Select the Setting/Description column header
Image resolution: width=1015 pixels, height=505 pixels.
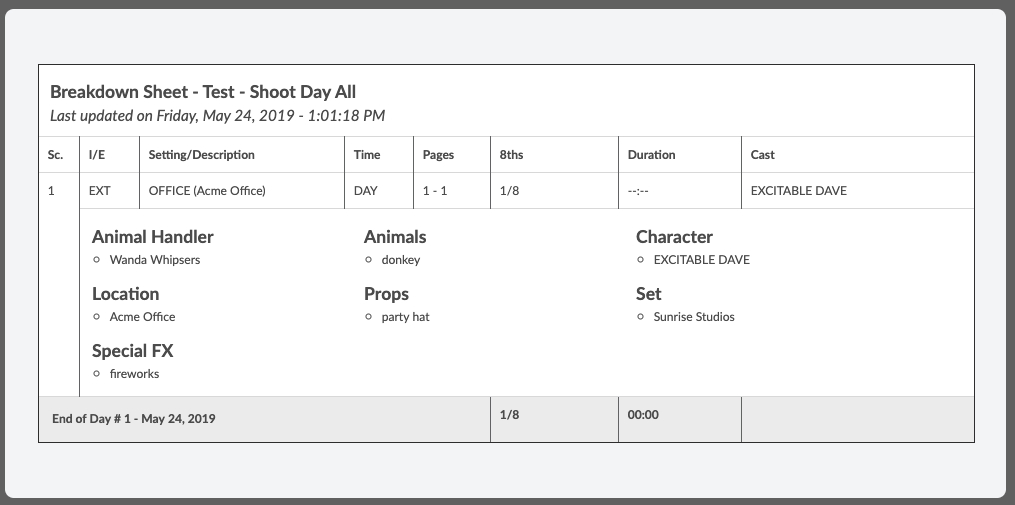click(201, 155)
